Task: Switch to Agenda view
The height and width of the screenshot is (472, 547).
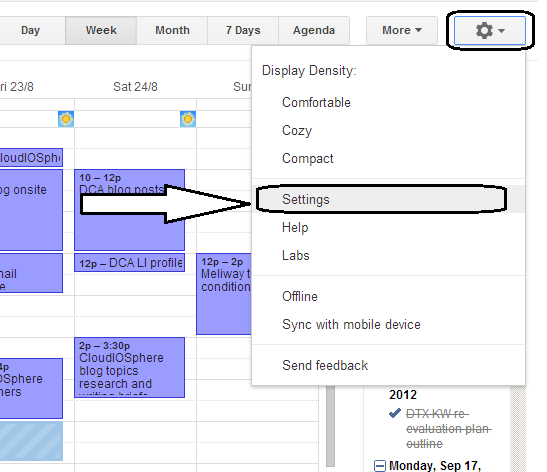Action: coord(314,30)
